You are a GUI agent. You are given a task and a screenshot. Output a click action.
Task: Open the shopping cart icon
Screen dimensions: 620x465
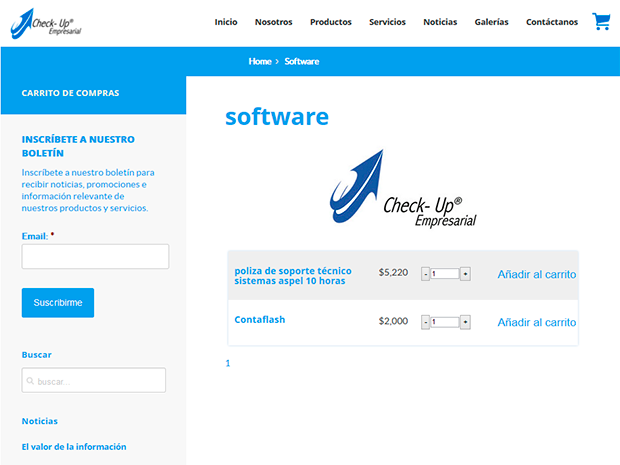coord(601,21)
